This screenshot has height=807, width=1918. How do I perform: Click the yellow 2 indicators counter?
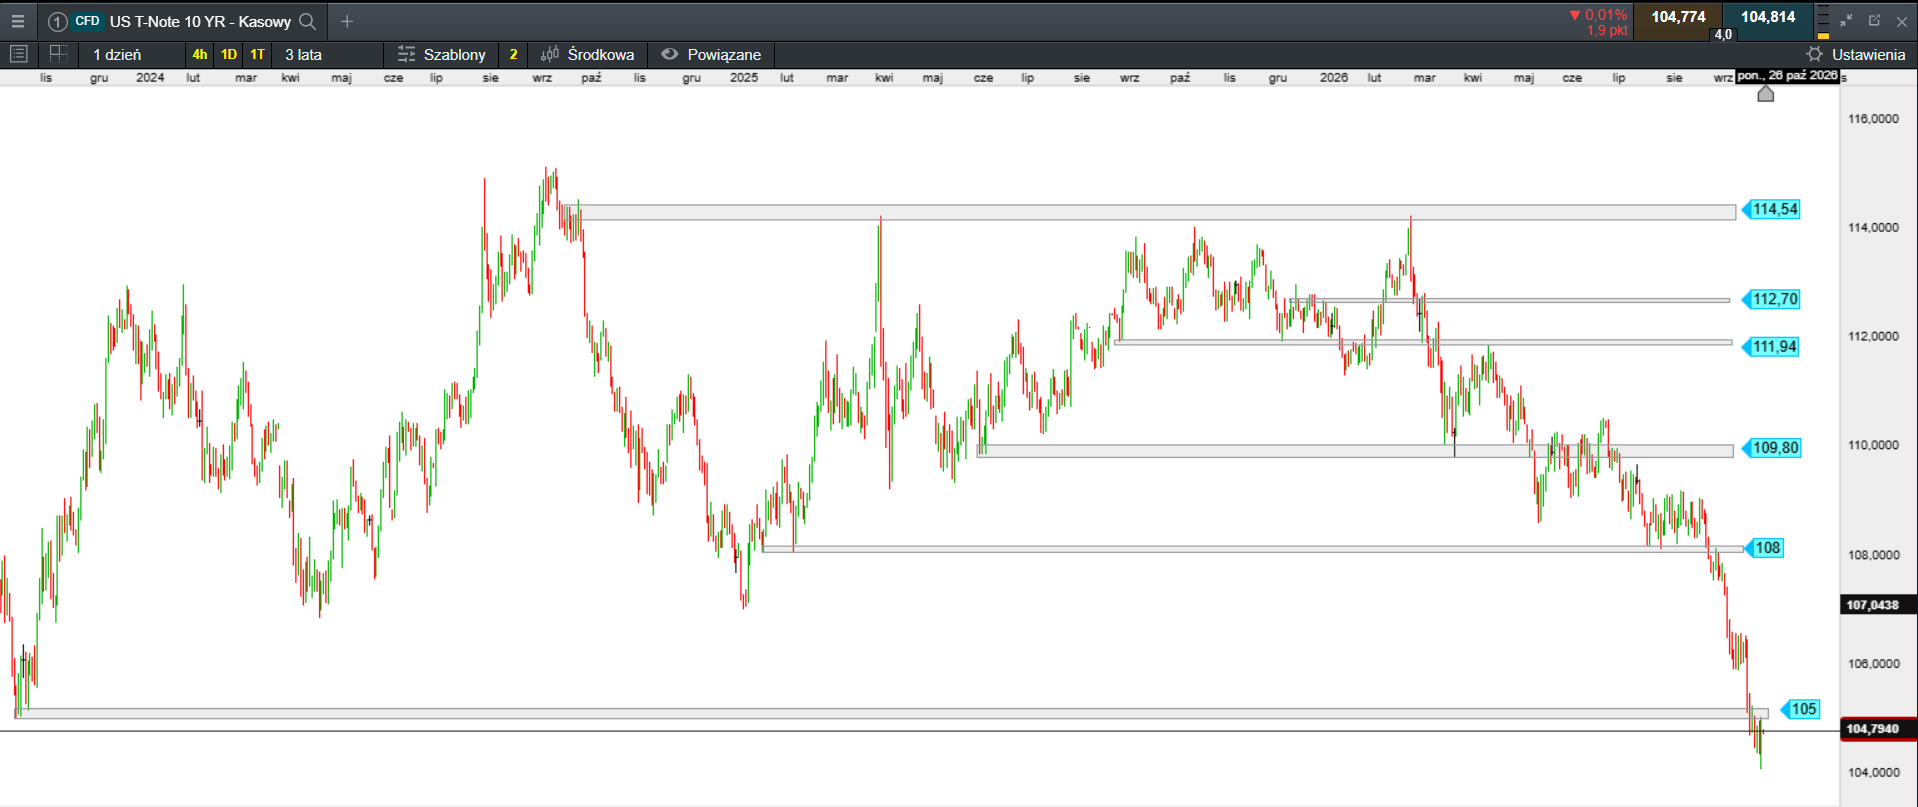pyautogui.click(x=514, y=54)
